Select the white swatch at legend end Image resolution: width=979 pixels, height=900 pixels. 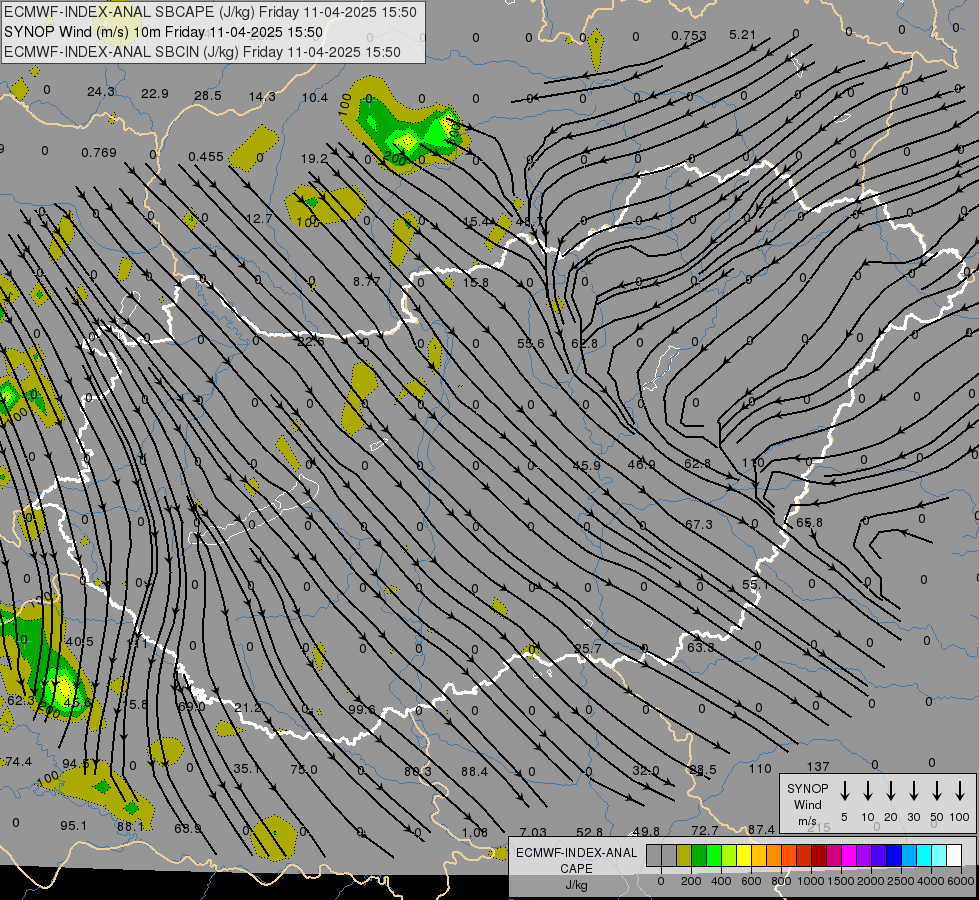pyautogui.click(x=954, y=855)
